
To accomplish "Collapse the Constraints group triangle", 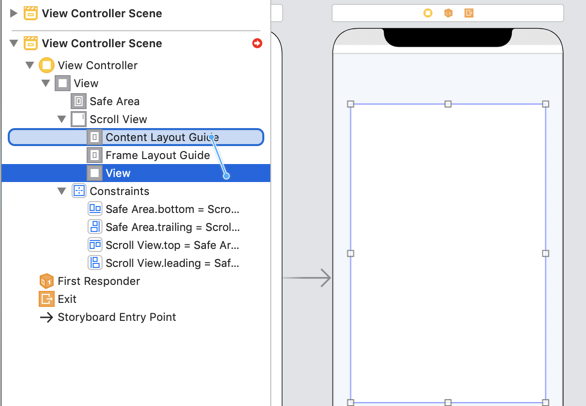I will [x=62, y=191].
